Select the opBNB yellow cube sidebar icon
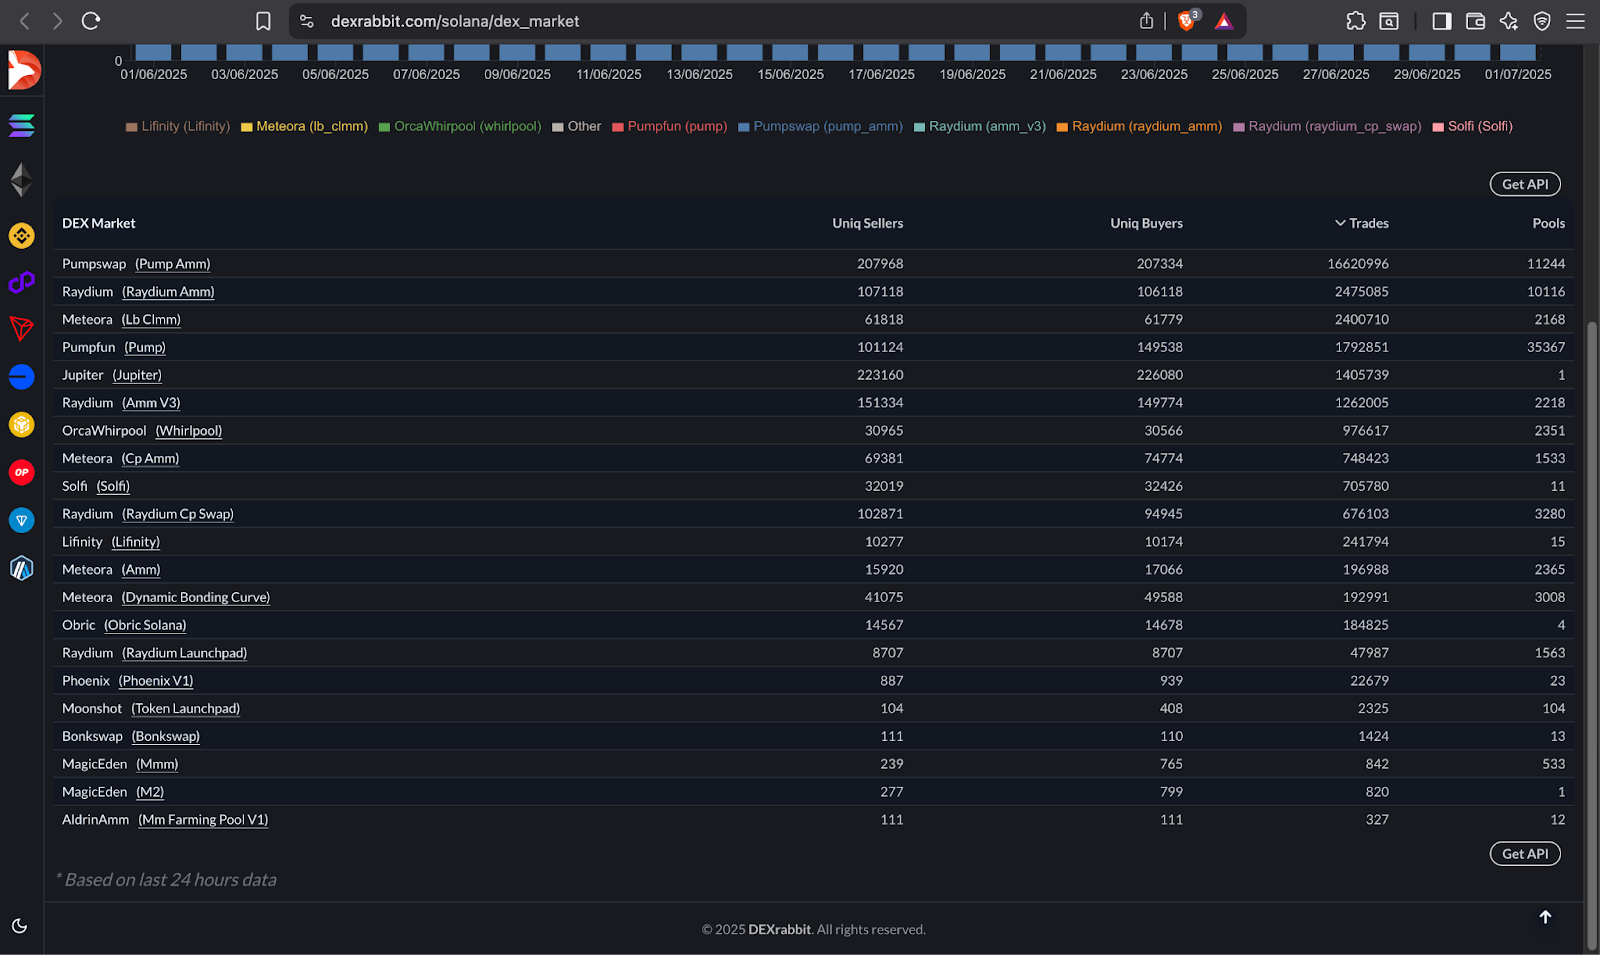 click(21, 425)
